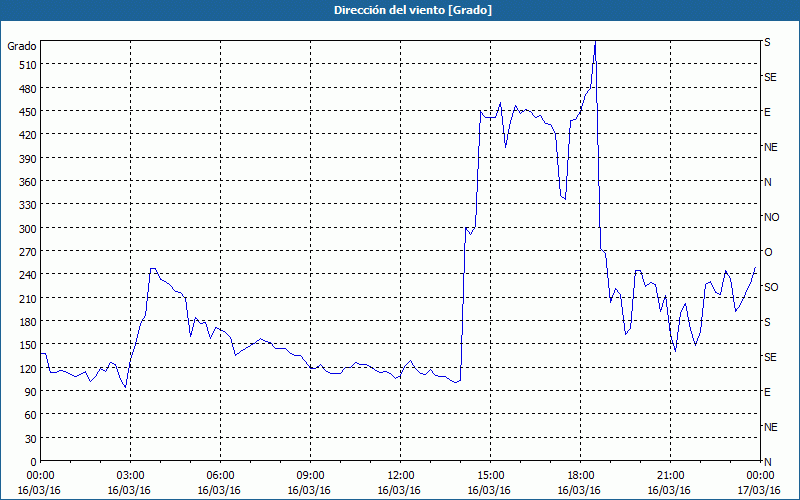Pick the 360 y-axis value
The image size is (800, 500).
click(28, 182)
